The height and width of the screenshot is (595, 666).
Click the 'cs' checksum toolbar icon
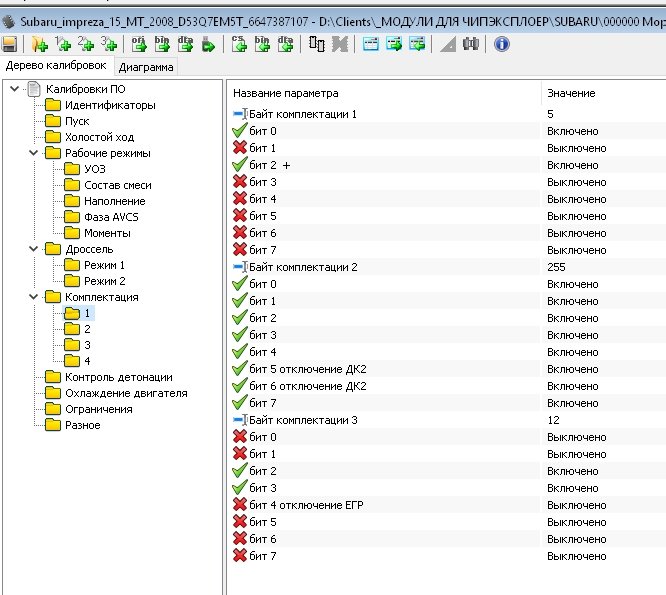[239, 44]
